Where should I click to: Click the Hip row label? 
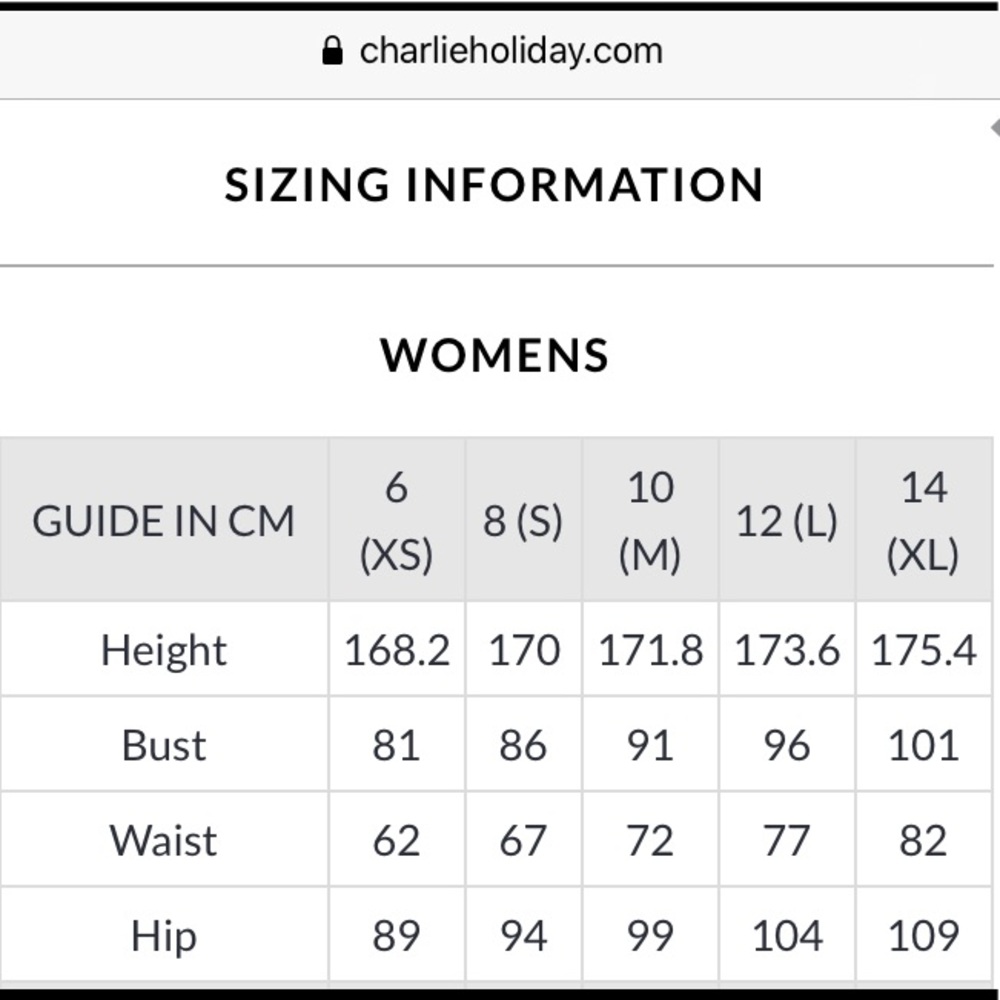click(164, 935)
